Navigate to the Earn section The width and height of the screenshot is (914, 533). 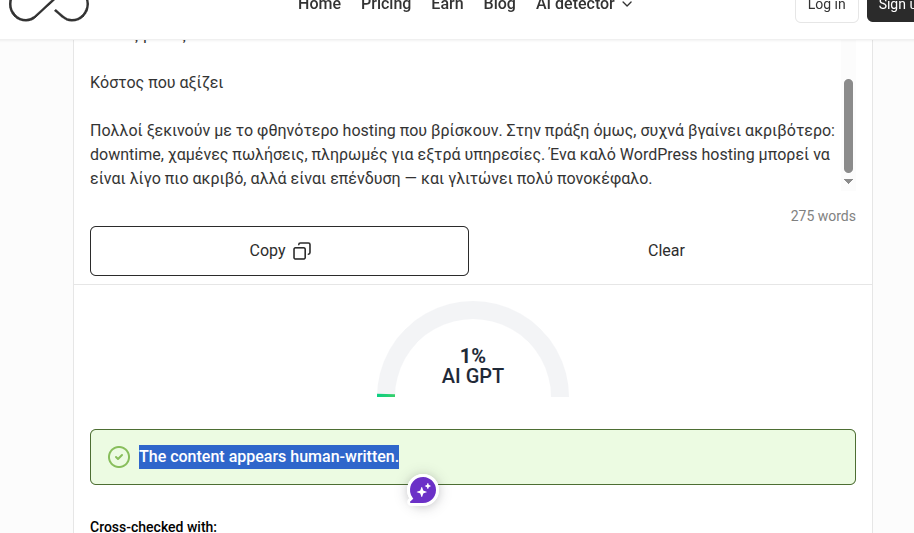tap(447, 5)
